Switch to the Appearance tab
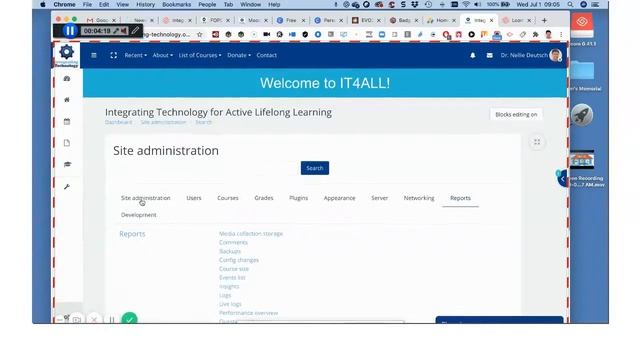640x360 pixels. [x=340, y=198]
